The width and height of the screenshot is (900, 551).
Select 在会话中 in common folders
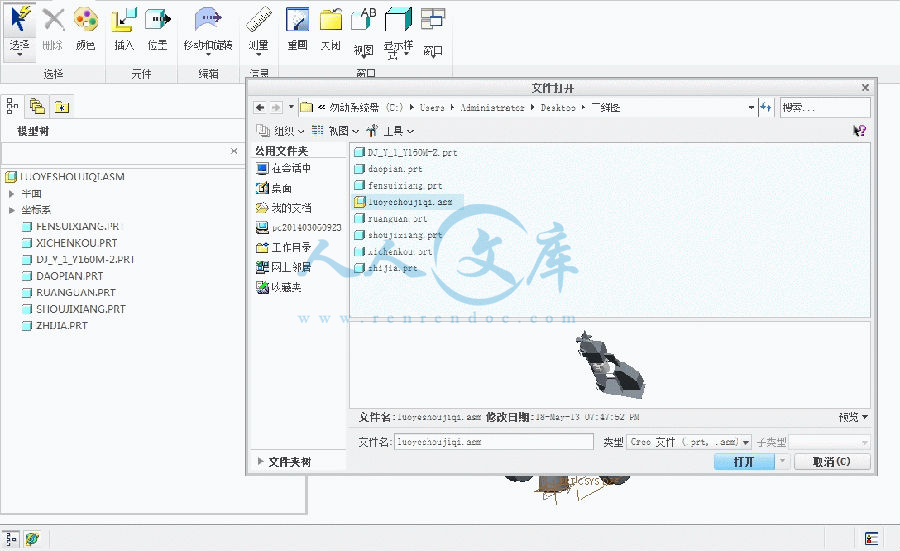284,168
